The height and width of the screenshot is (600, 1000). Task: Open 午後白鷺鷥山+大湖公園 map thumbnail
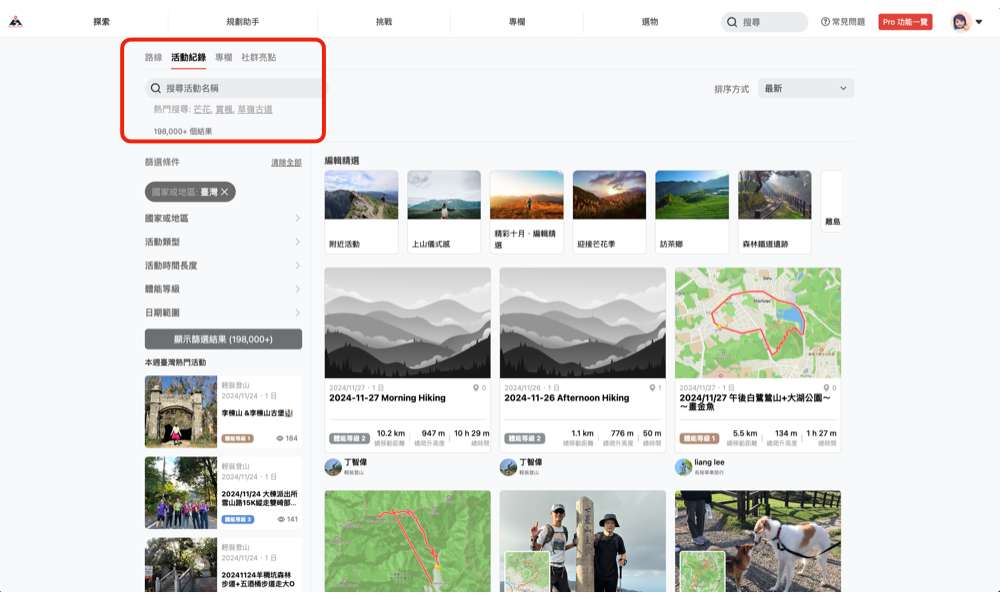(758, 323)
